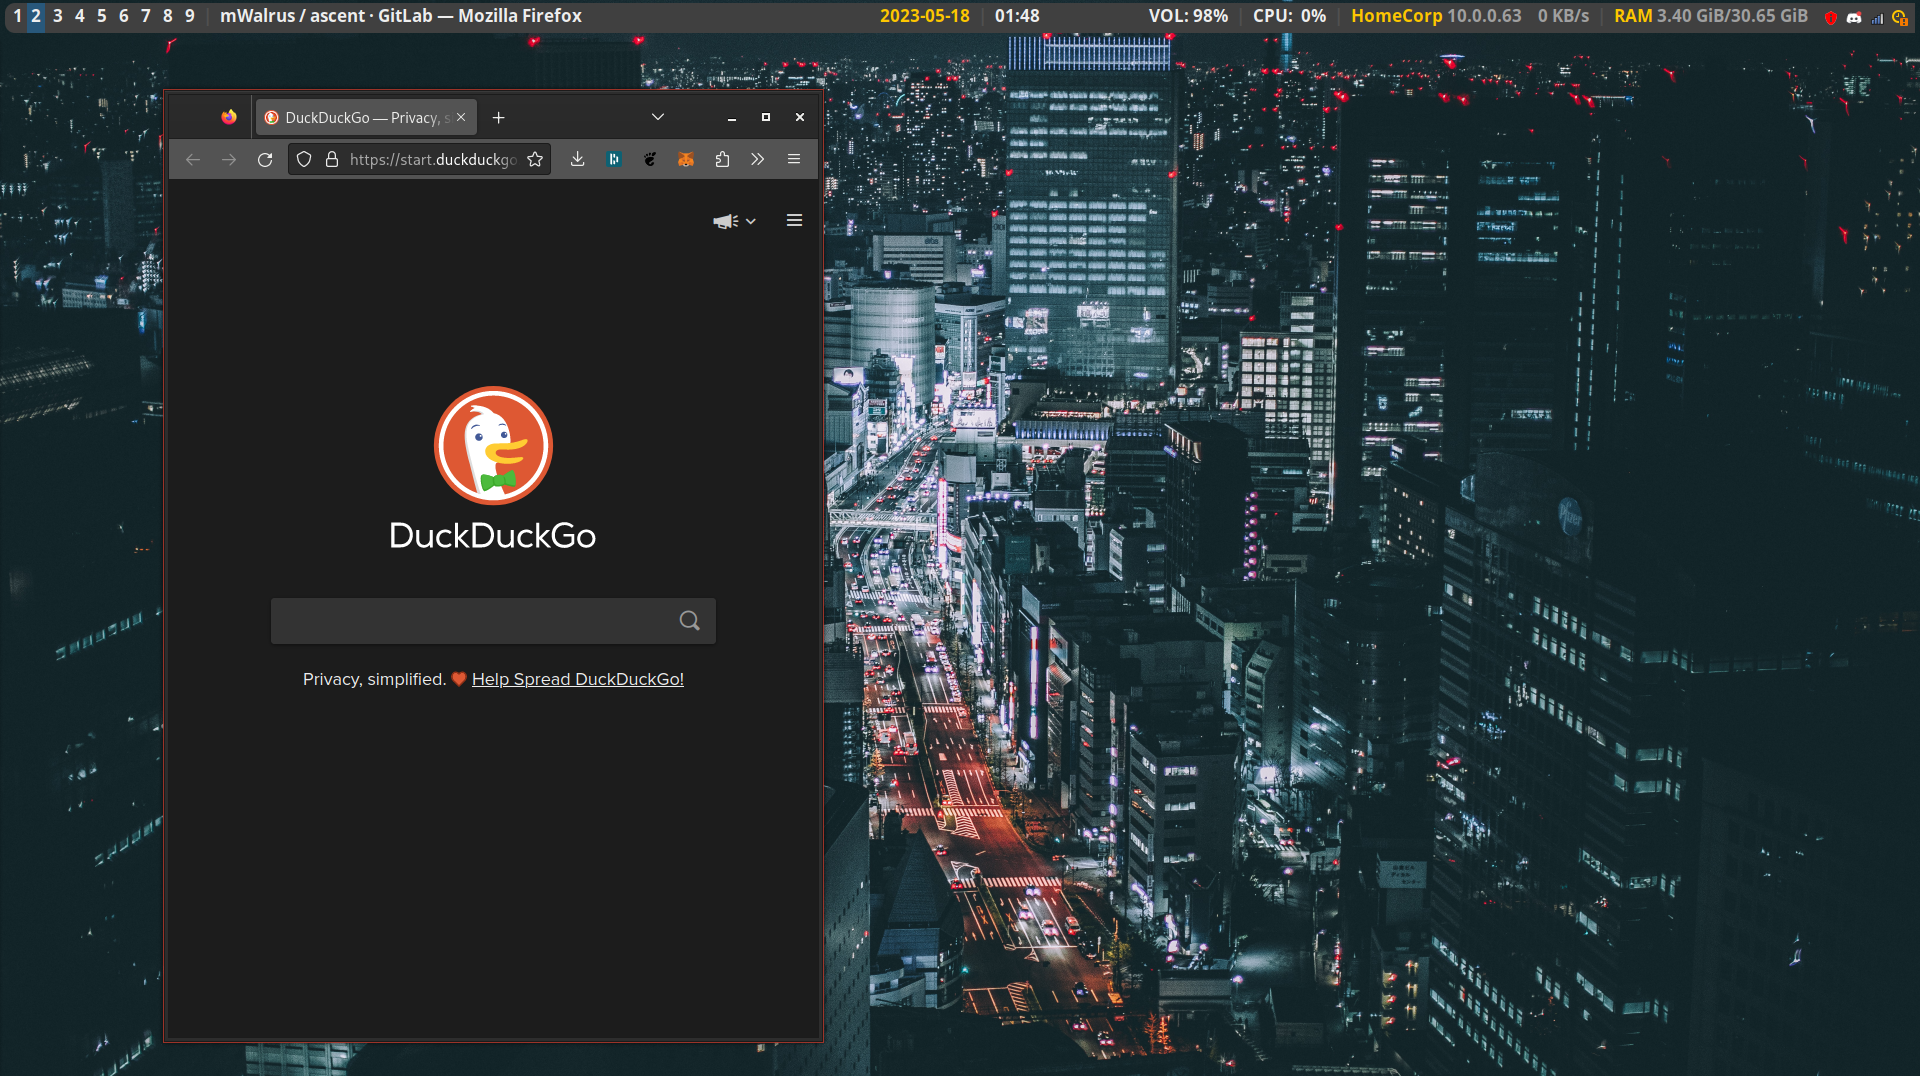This screenshot has height=1076, width=1920.
Task: Click the red shield tray icon
Action: coord(1831,18)
